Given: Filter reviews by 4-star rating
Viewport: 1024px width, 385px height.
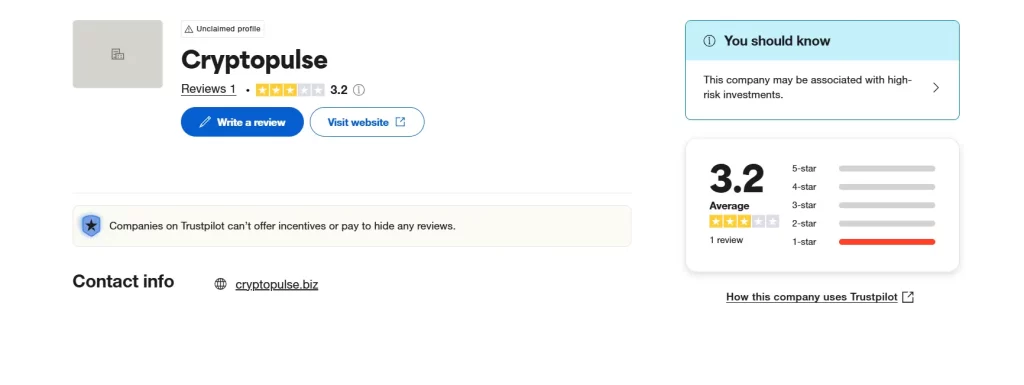Looking at the screenshot, I should (863, 187).
